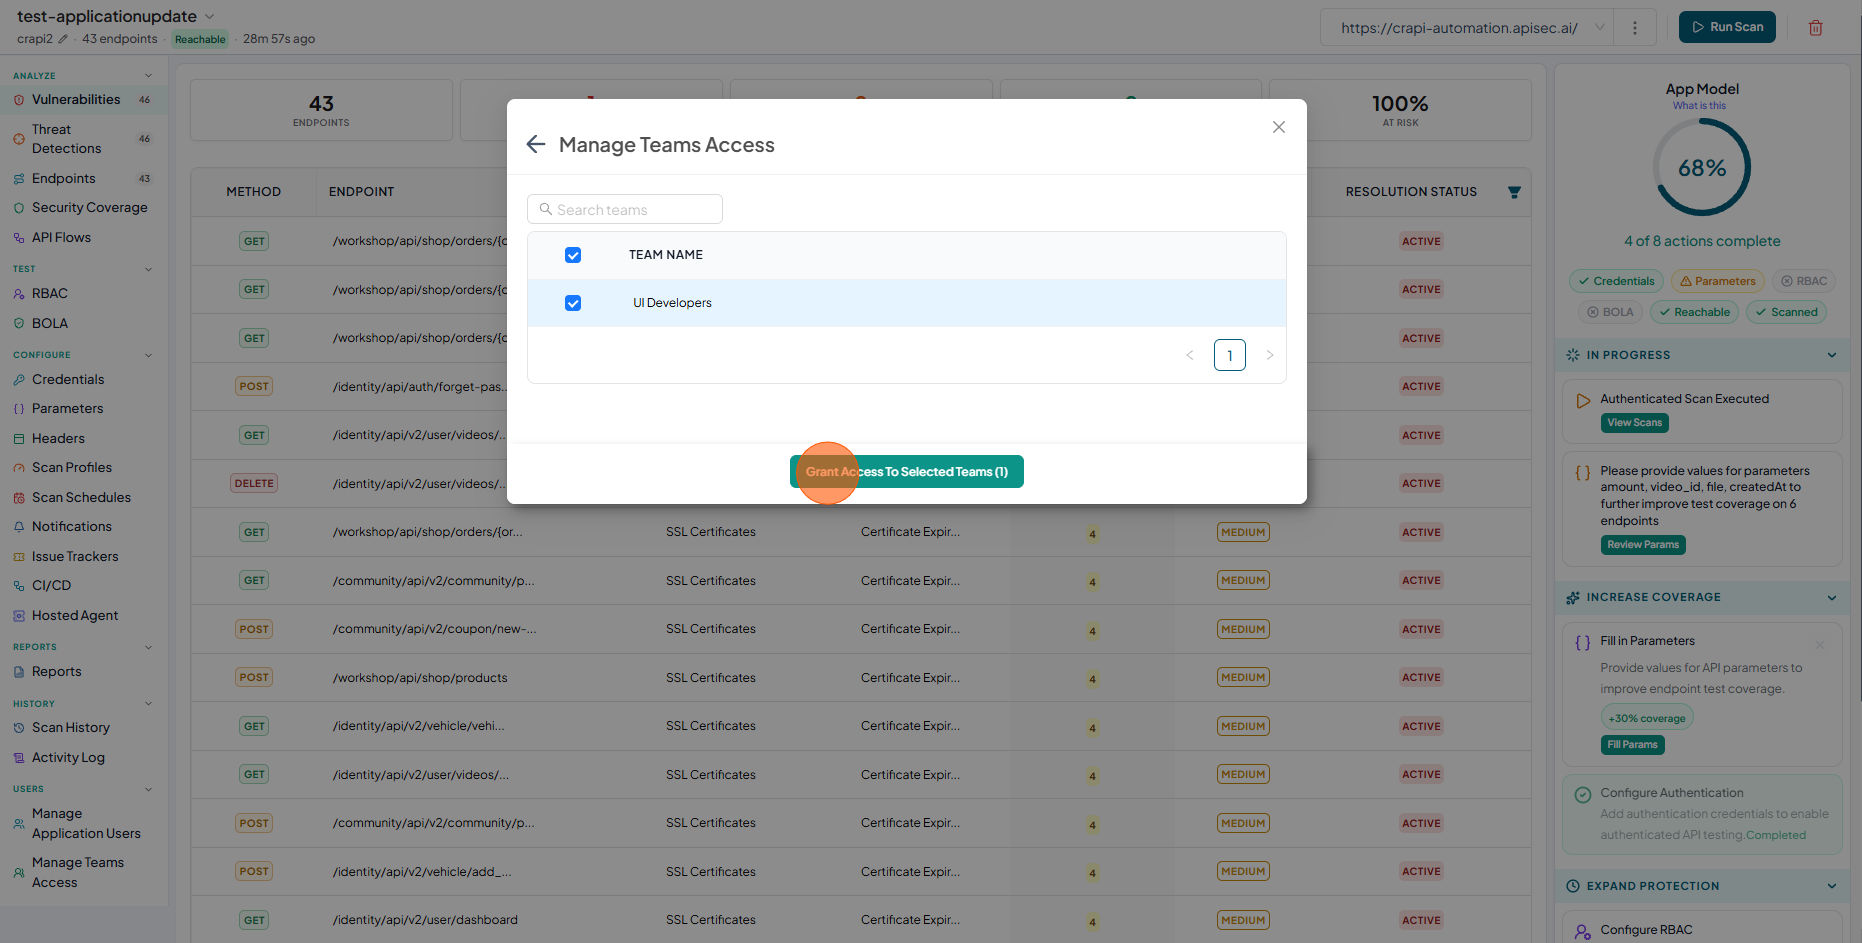The image size is (1862, 943).
Task: Click the Activity Log icon in sidebar
Action: click(19, 758)
